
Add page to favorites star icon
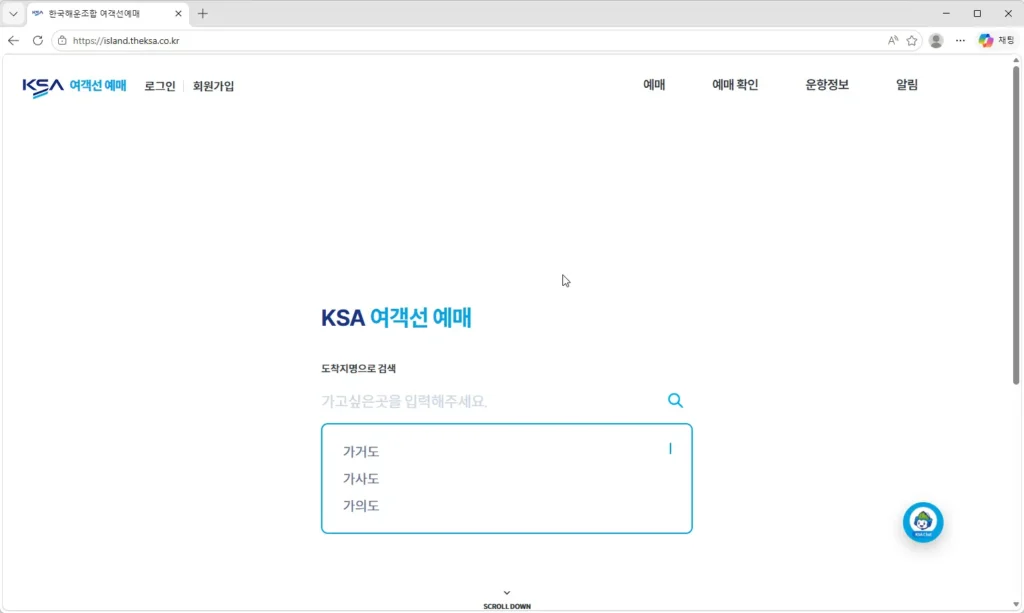[x=912, y=40]
